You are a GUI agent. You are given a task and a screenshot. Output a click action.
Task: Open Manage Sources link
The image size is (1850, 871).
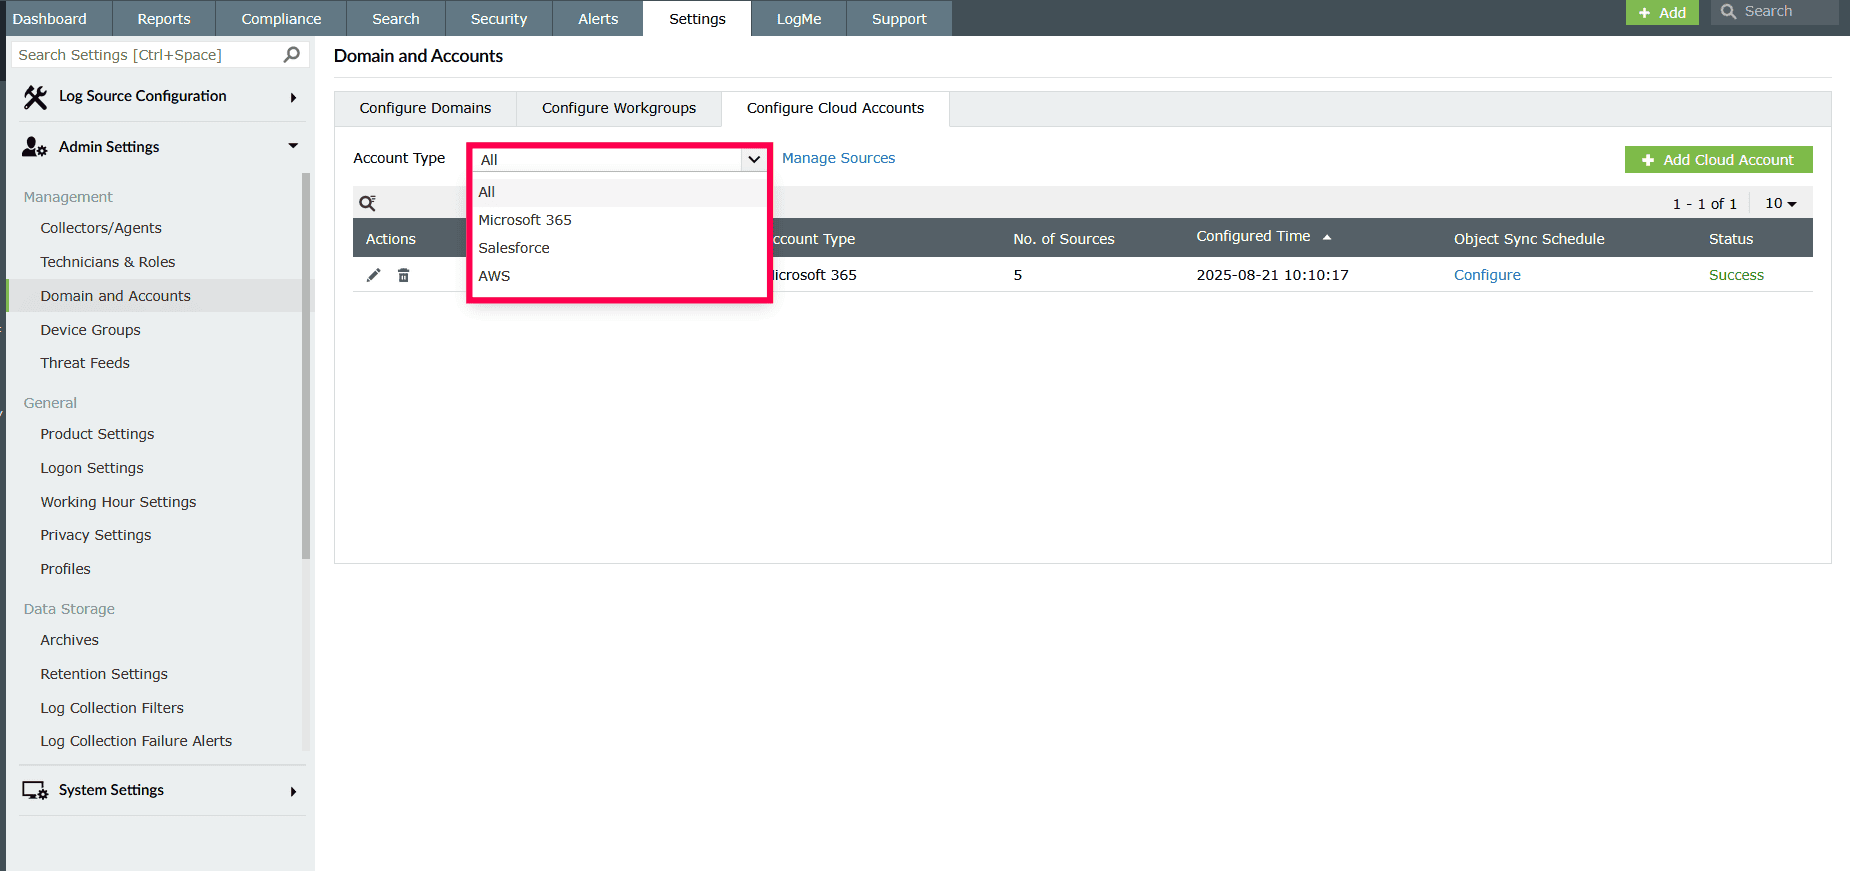click(x=838, y=158)
